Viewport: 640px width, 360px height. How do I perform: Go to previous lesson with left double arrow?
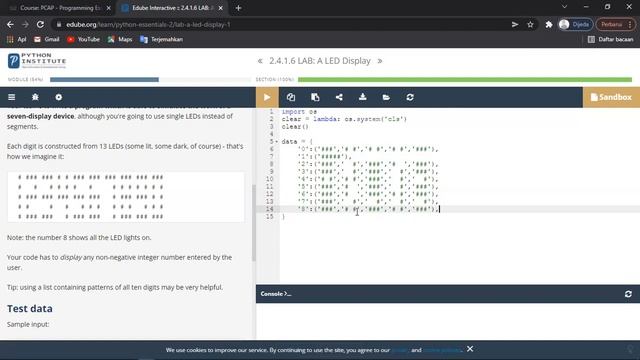[260, 61]
